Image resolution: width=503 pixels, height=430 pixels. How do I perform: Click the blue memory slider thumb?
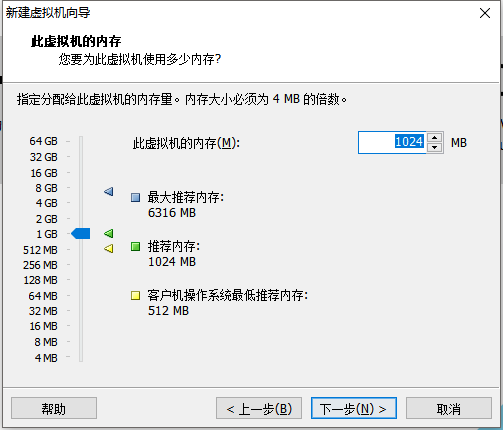pos(81,234)
